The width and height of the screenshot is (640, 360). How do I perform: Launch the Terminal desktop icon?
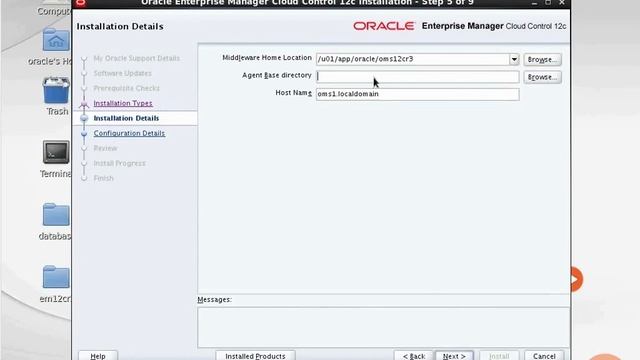(x=56, y=152)
